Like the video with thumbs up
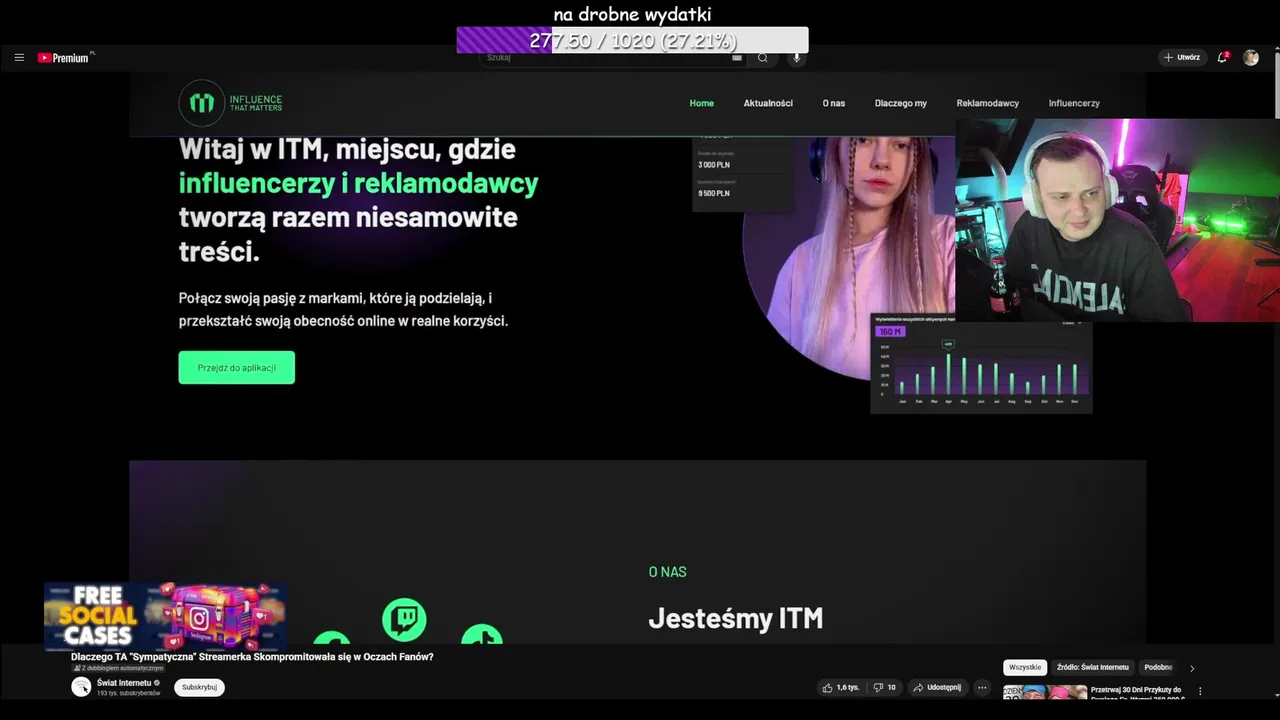 (x=841, y=688)
